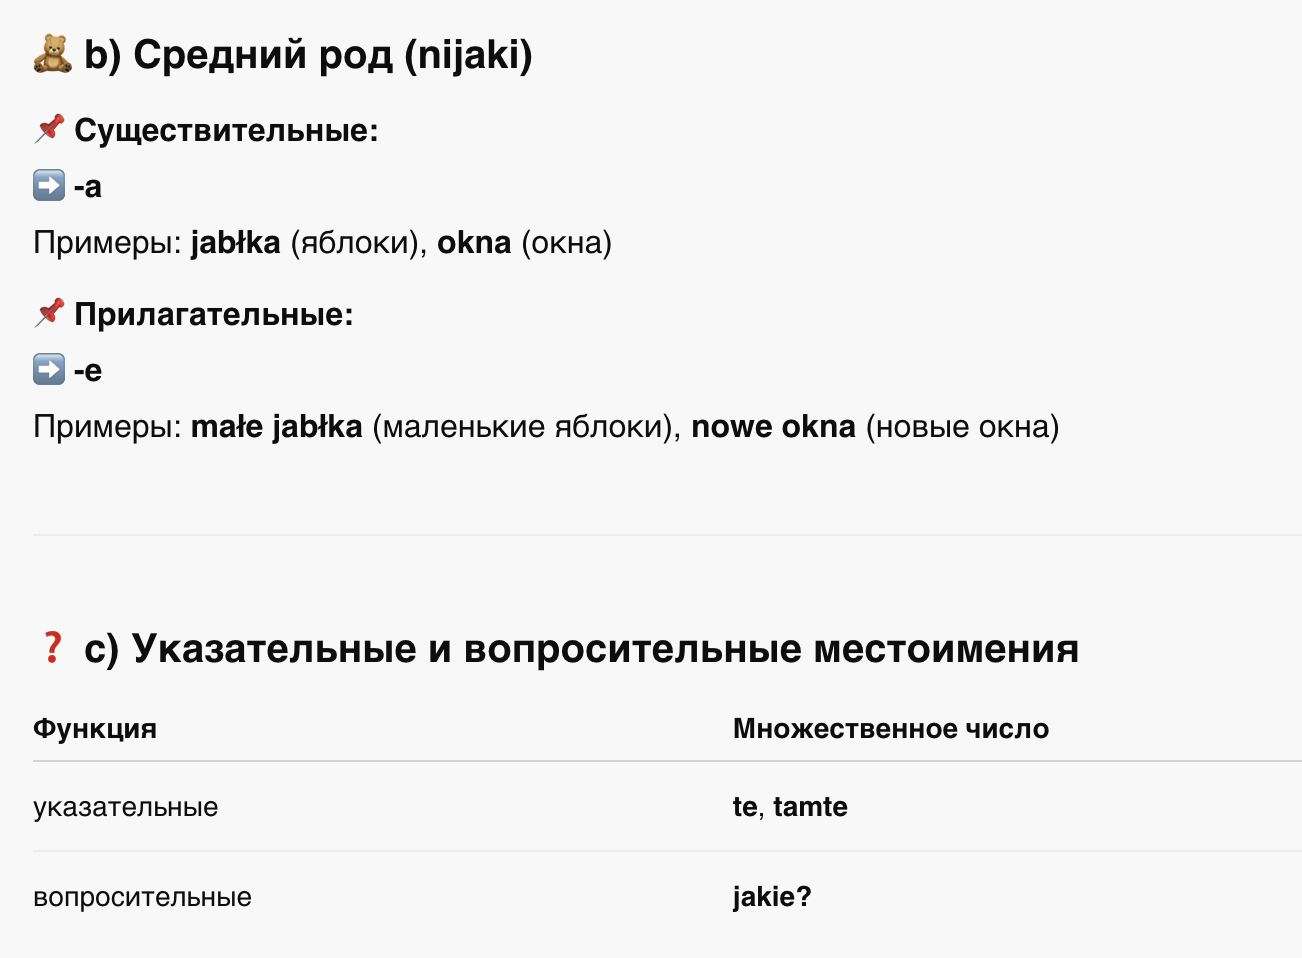Click the phrase nowe okna

tap(774, 426)
